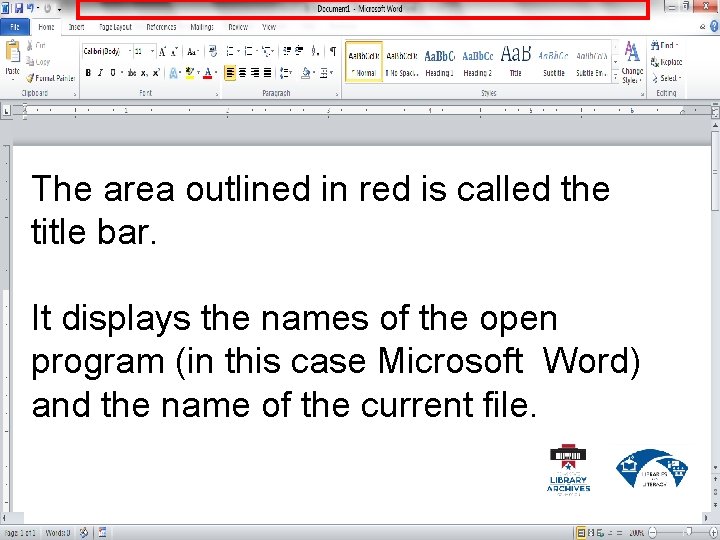Image resolution: width=720 pixels, height=540 pixels.
Task: Open the font size dropdown
Action: click(x=152, y=51)
